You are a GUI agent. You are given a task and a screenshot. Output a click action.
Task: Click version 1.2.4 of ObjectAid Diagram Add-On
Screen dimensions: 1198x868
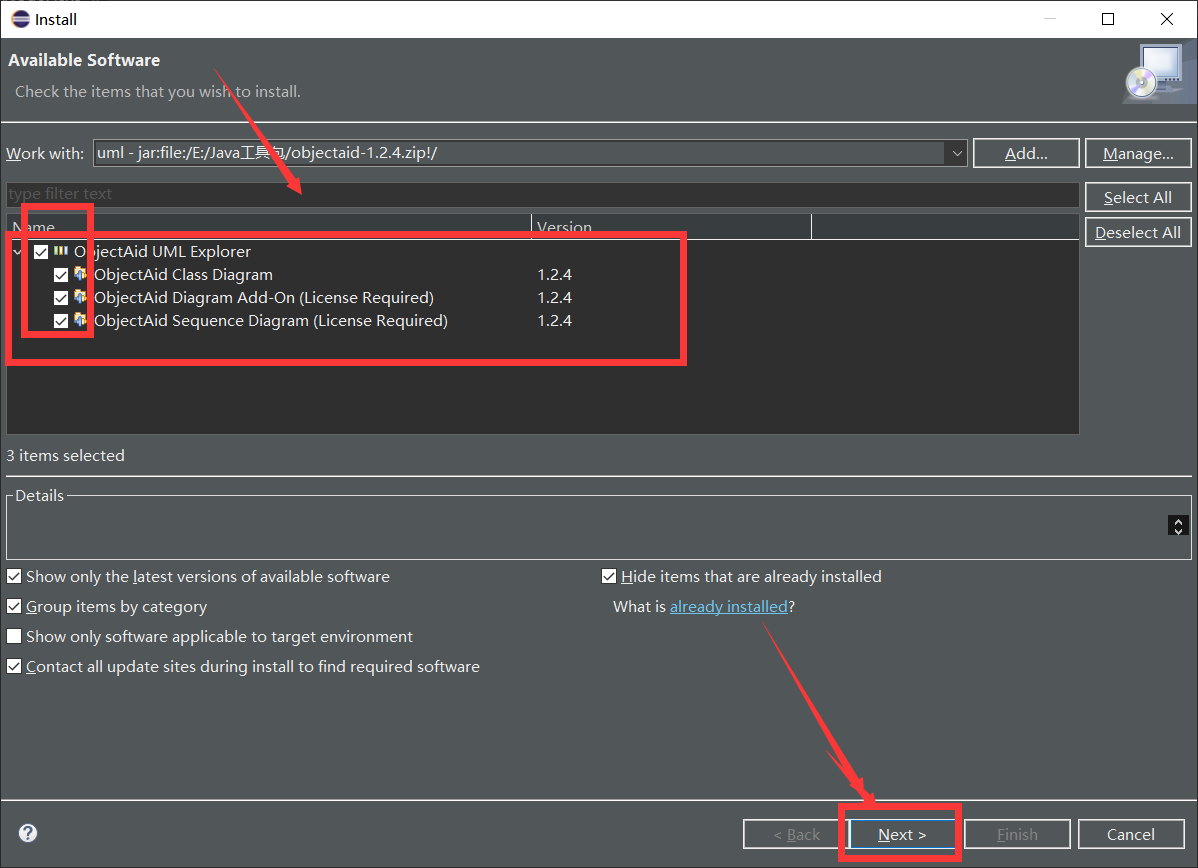click(555, 297)
